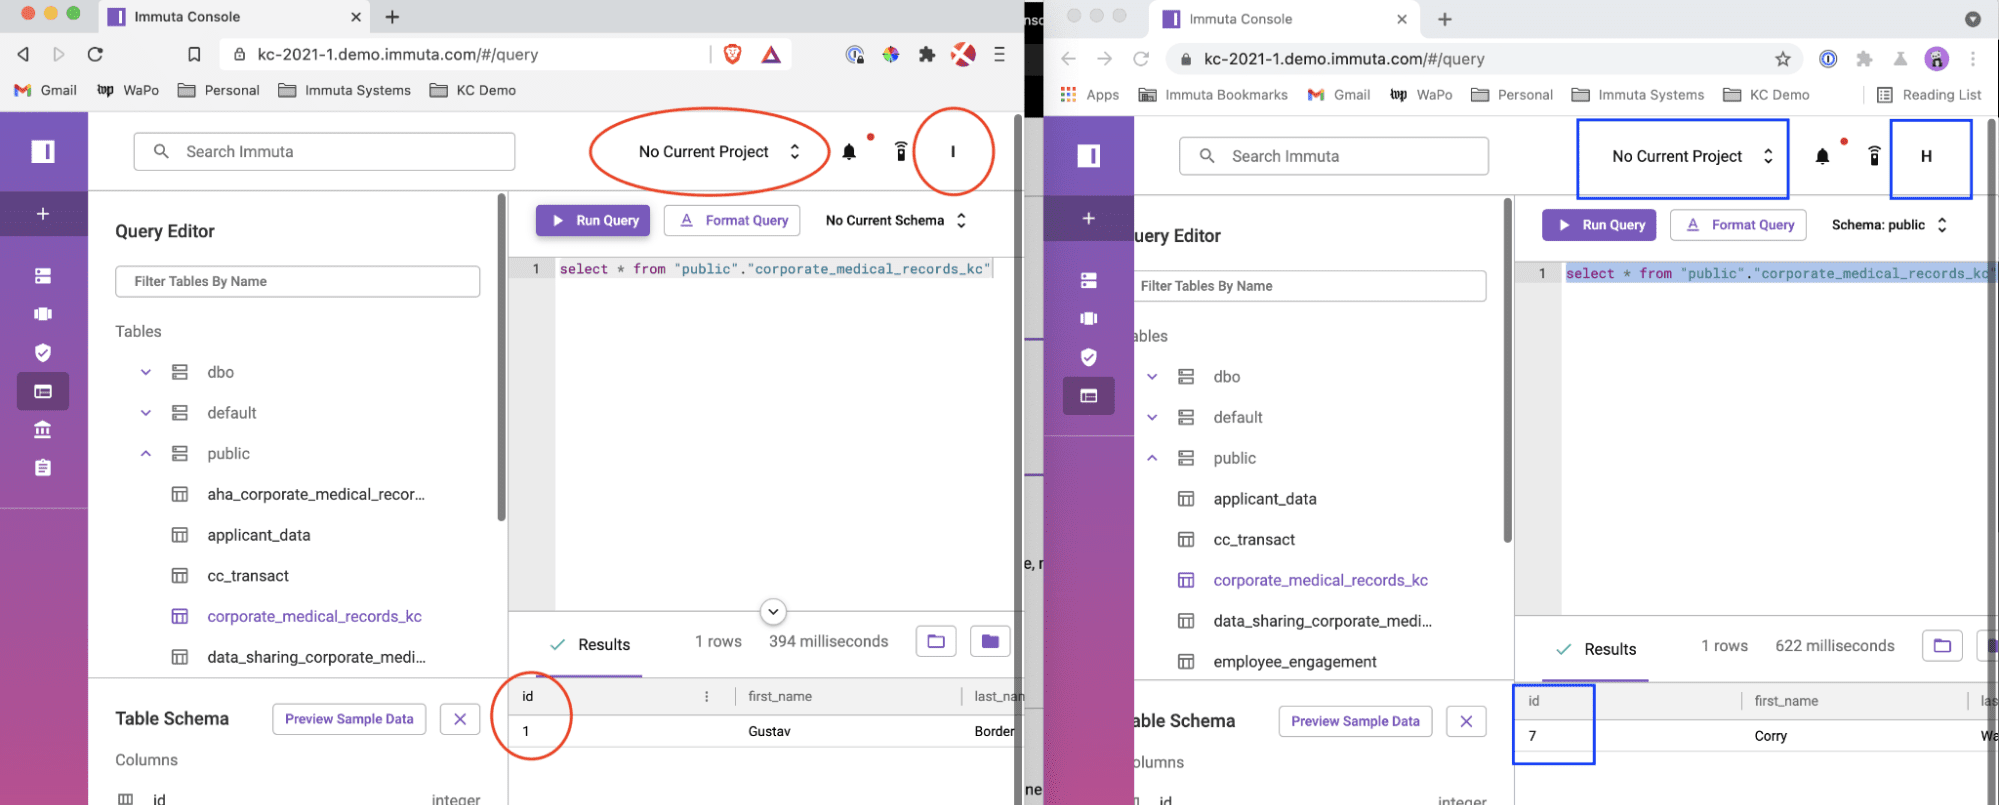Select applicant_data table in left window
This screenshot has width=1999, height=806.
click(x=259, y=535)
